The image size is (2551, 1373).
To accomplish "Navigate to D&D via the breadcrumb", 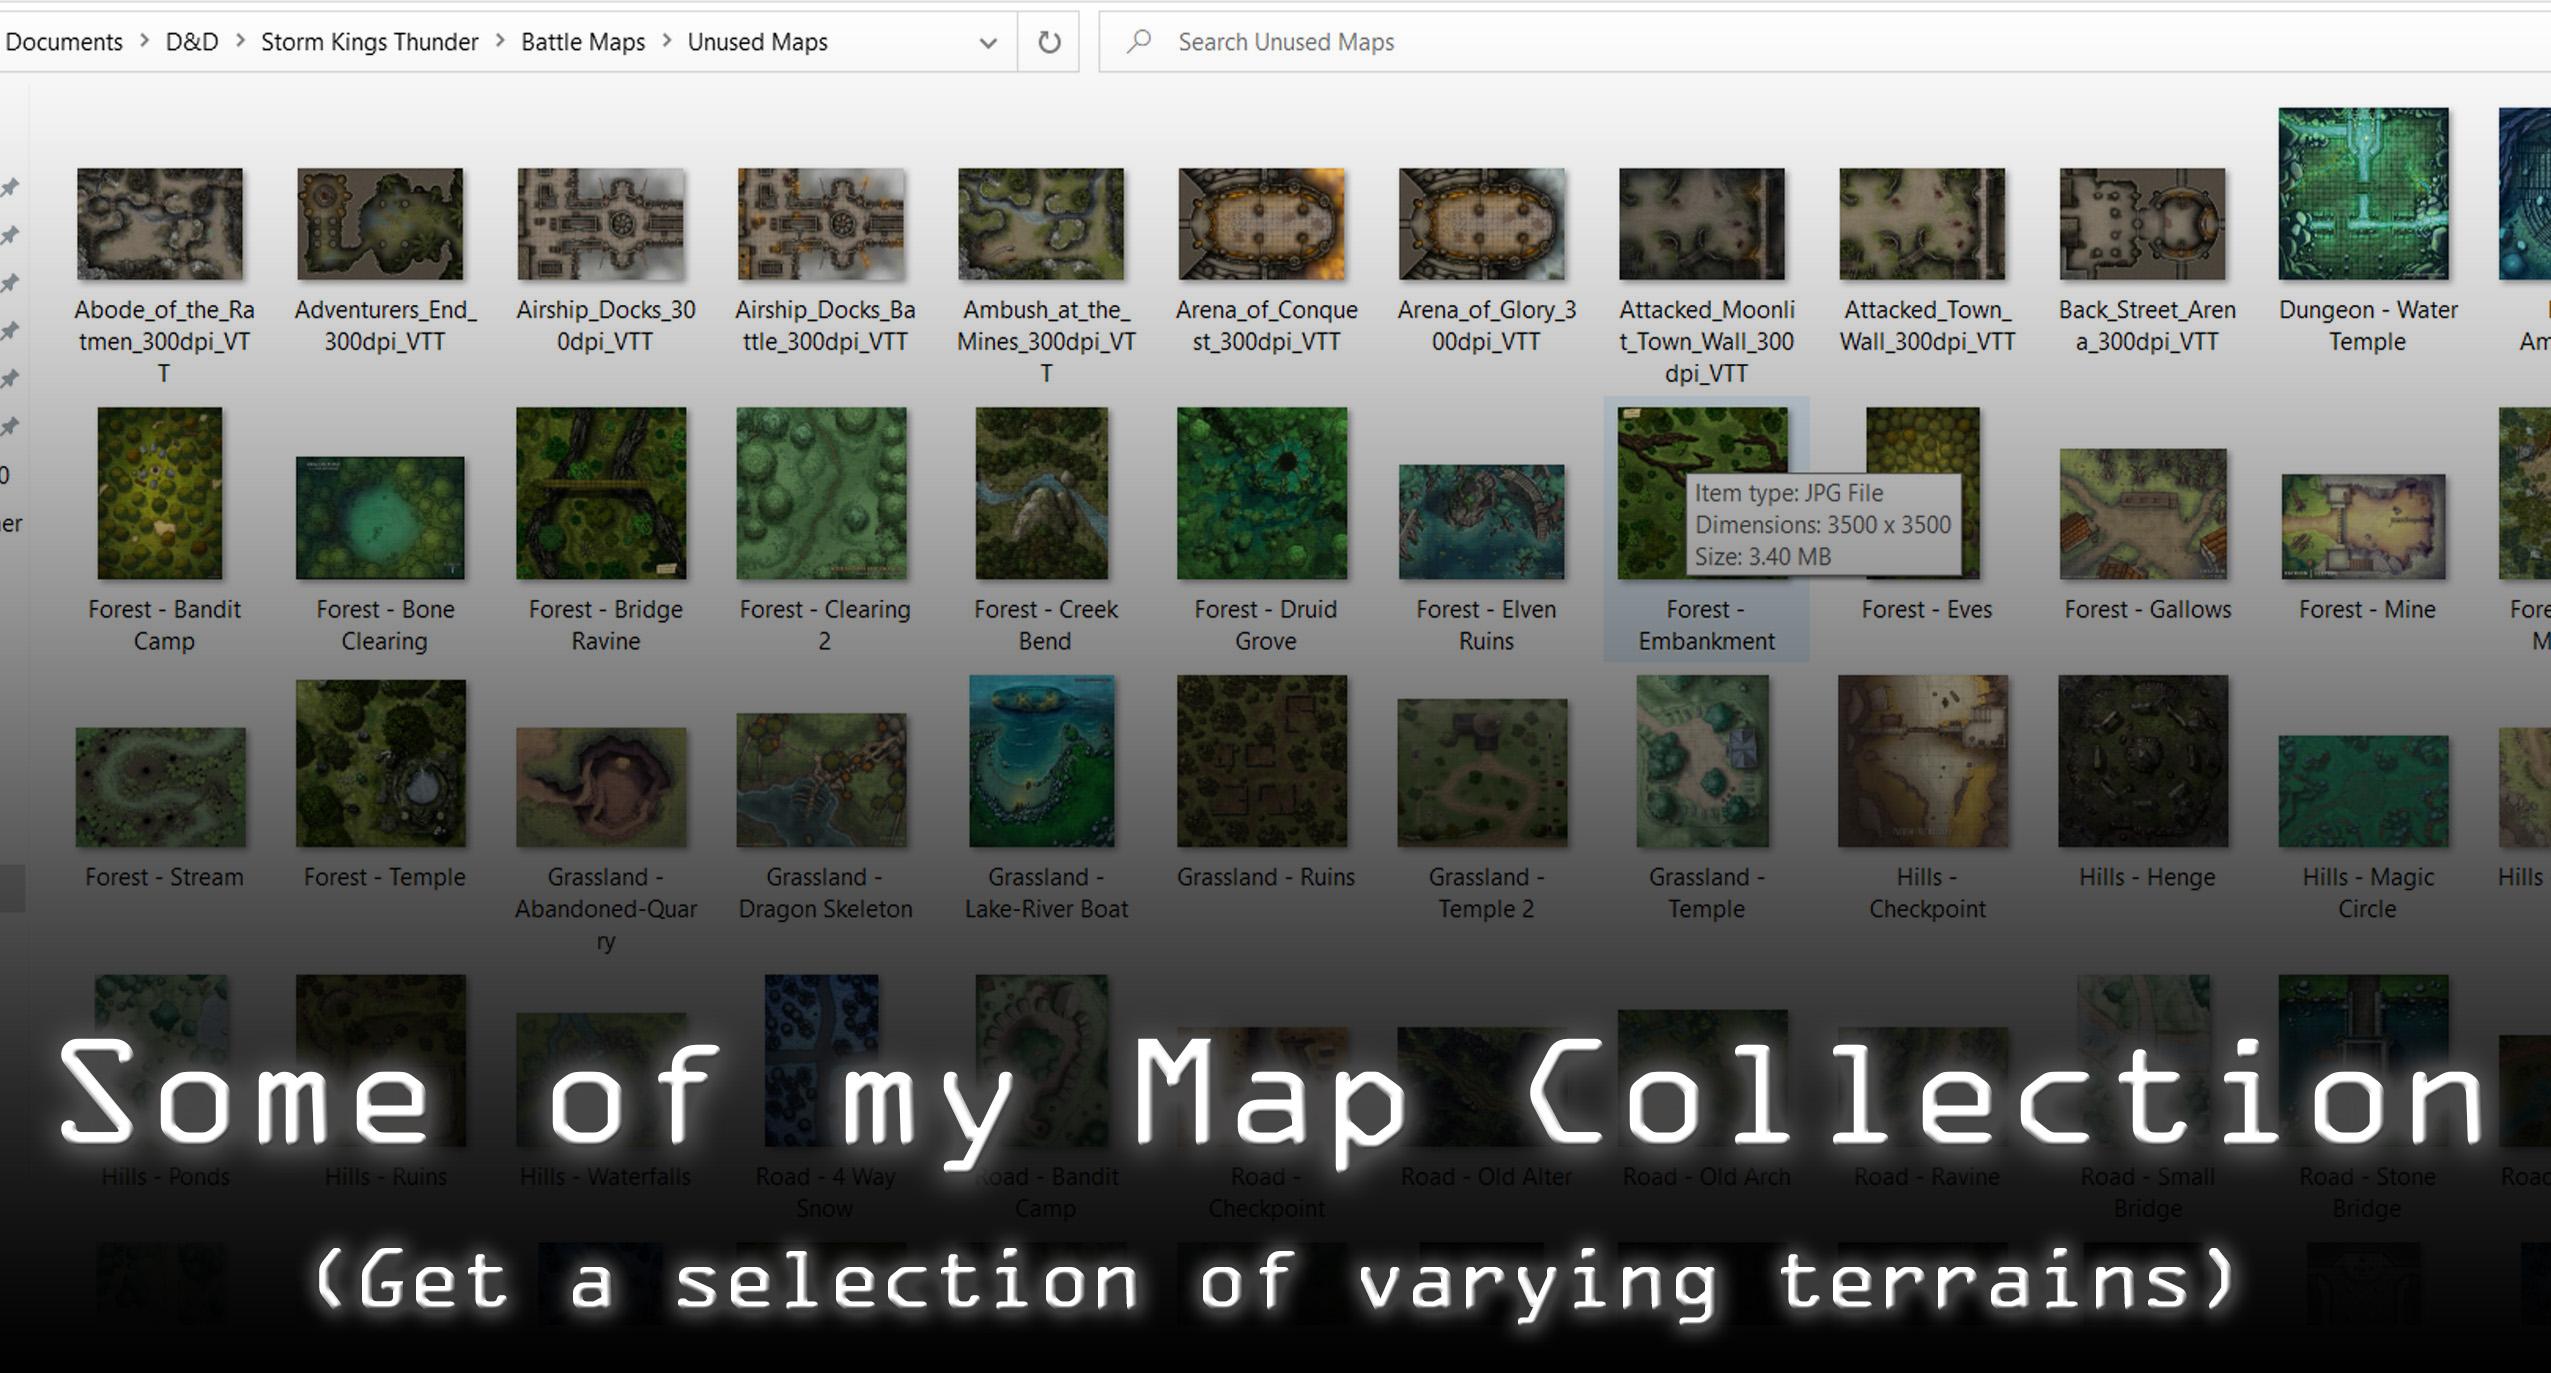I will (x=190, y=41).
